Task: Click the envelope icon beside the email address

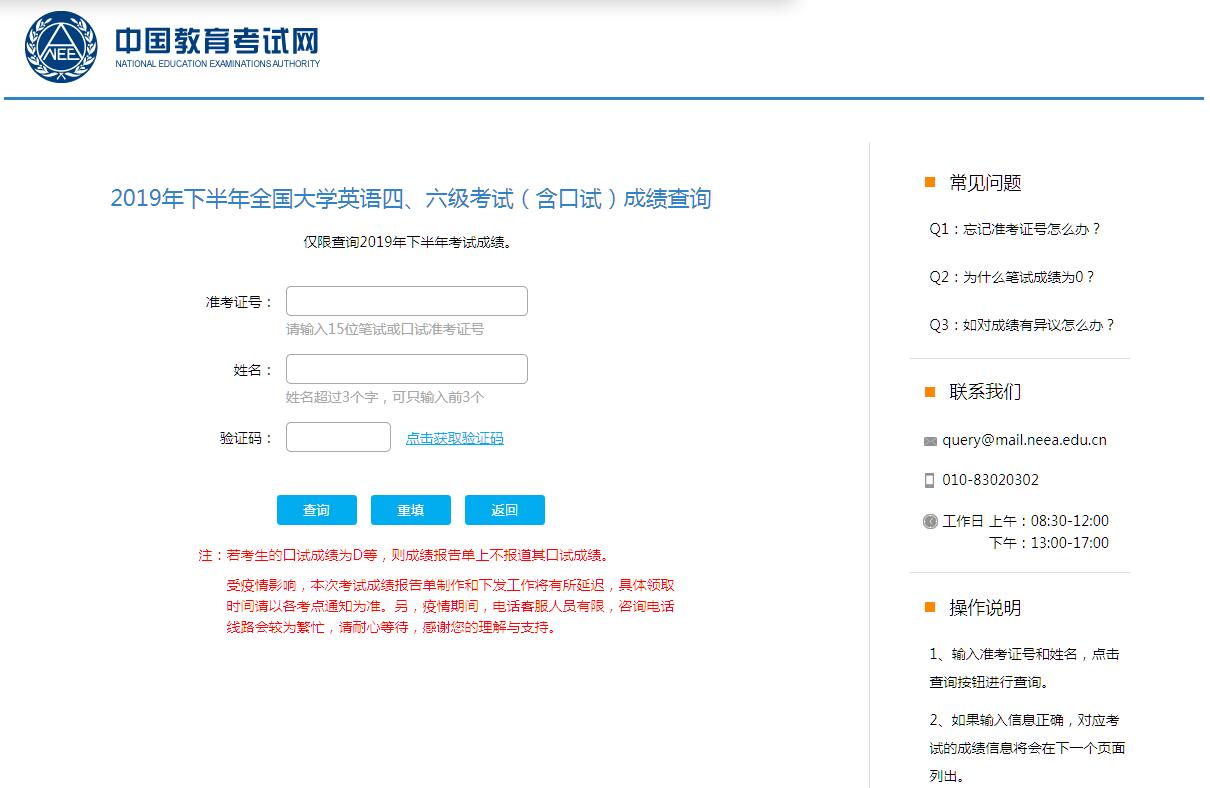Action: (x=930, y=441)
